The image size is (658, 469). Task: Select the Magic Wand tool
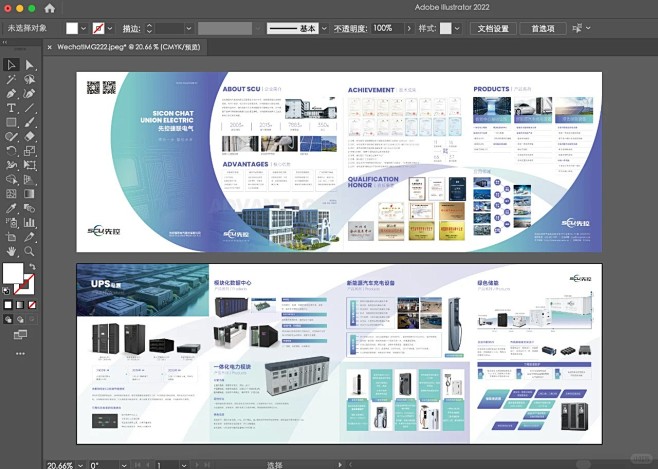pos(11,79)
